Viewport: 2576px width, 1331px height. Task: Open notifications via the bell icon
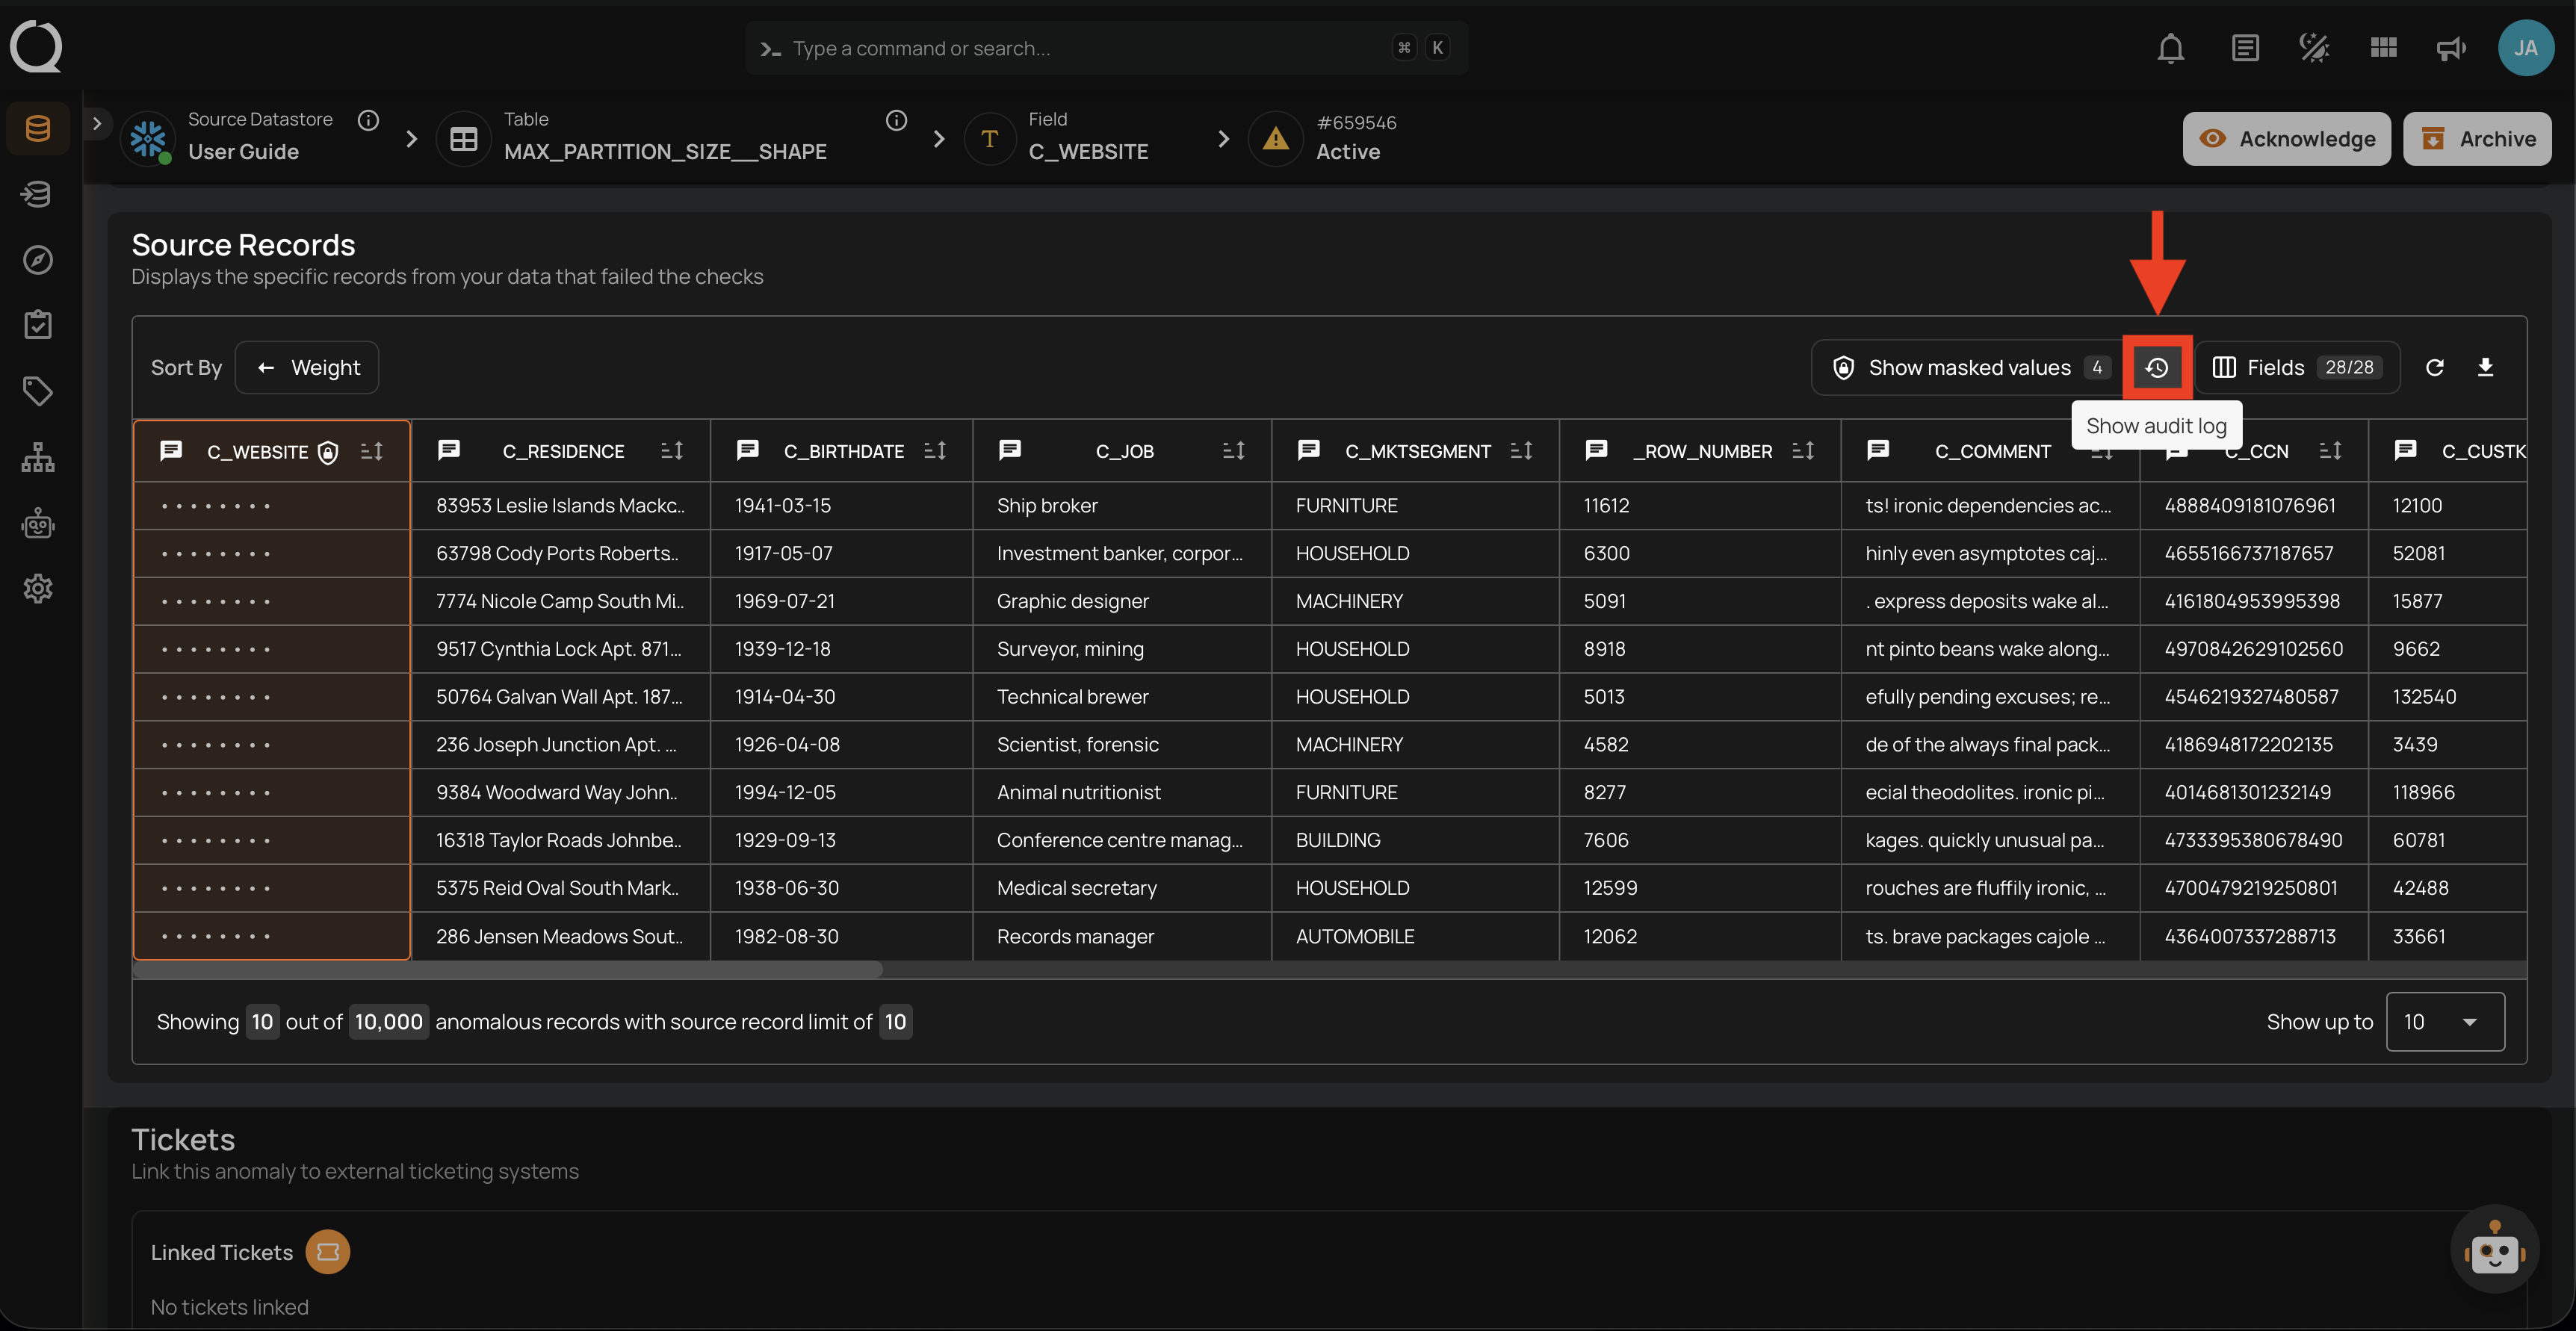tap(2170, 47)
